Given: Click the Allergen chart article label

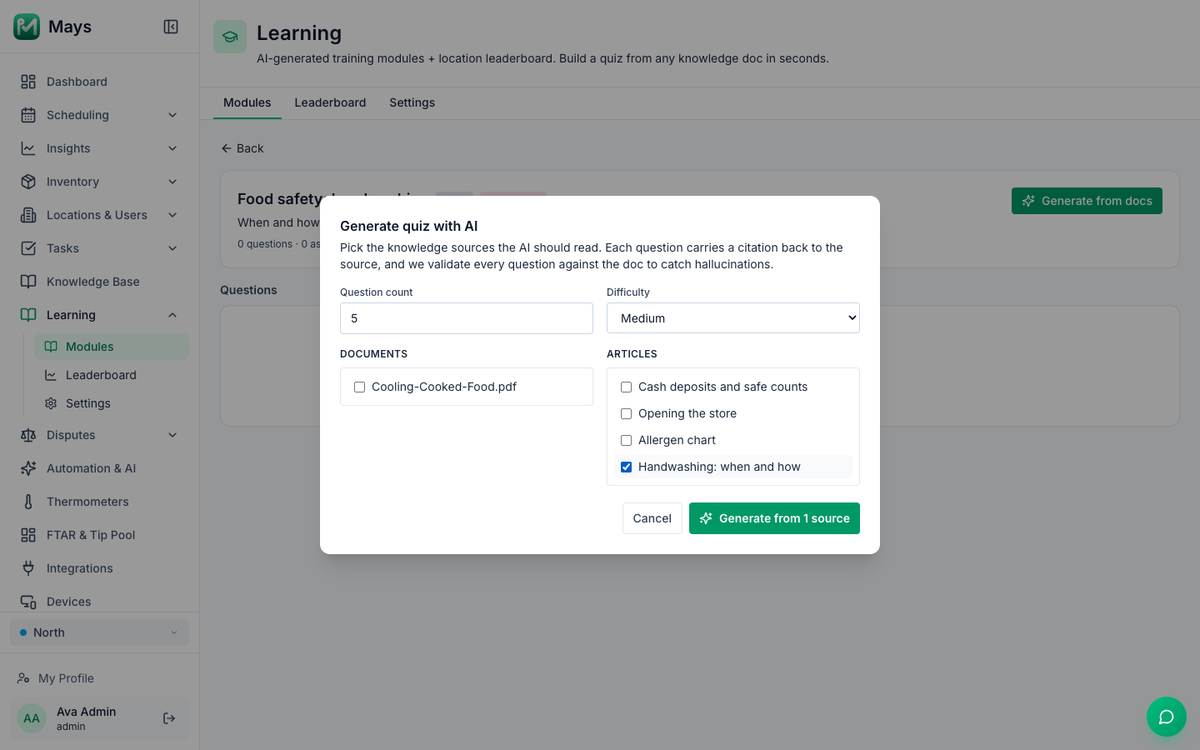Looking at the screenshot, I should point(677,440).
